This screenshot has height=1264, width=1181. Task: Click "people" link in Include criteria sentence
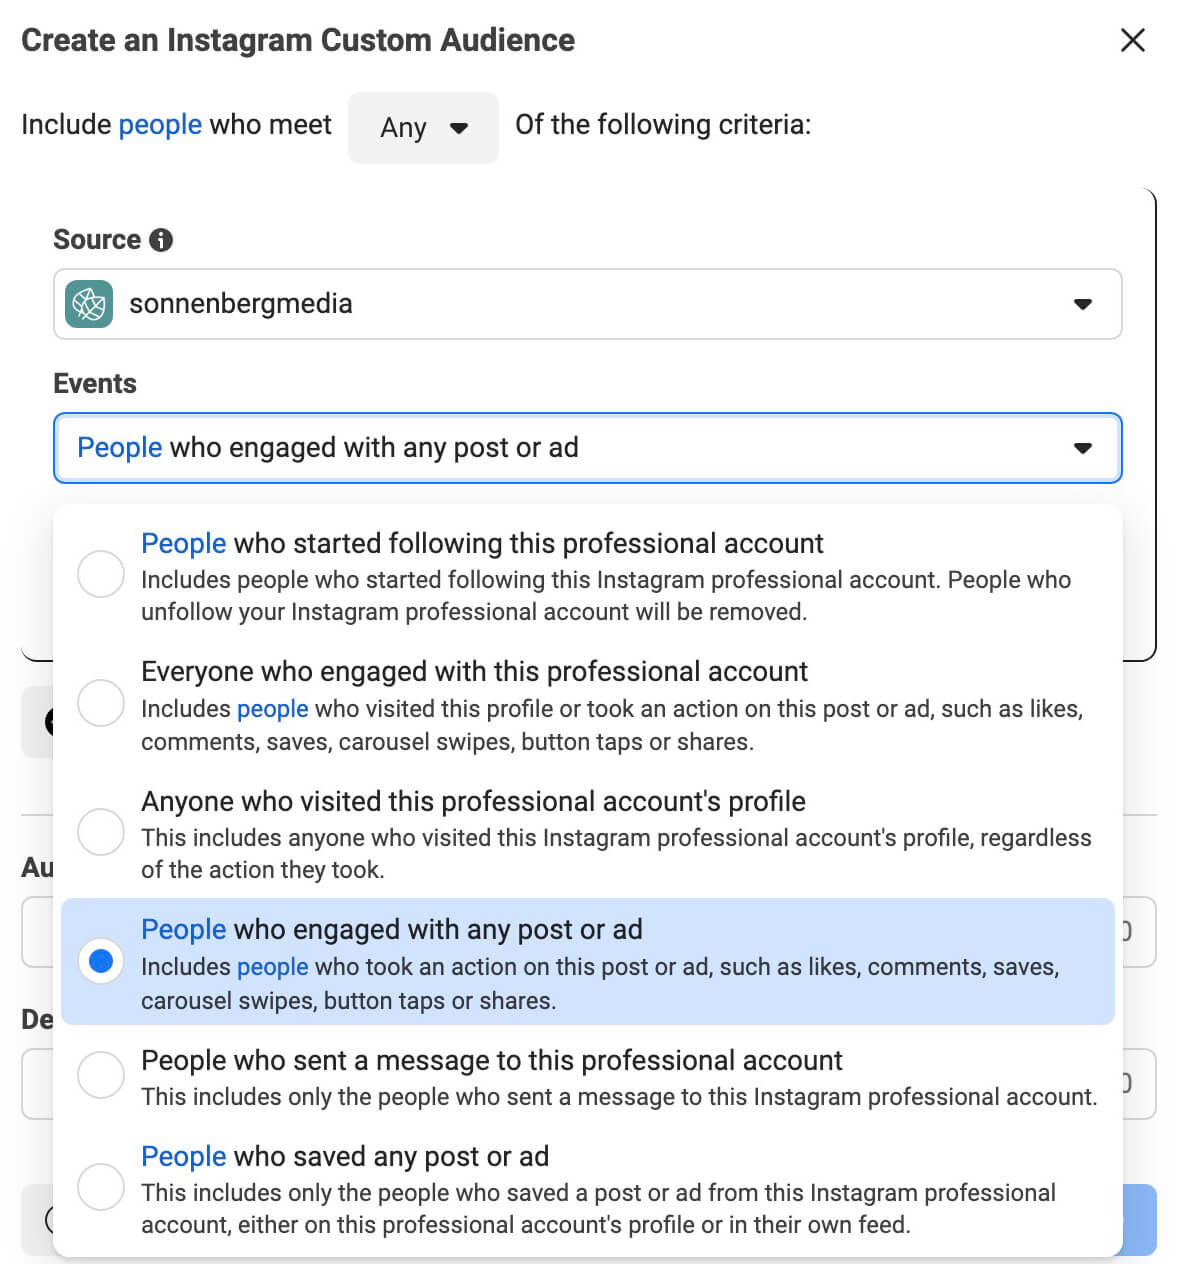pos(160,125)
